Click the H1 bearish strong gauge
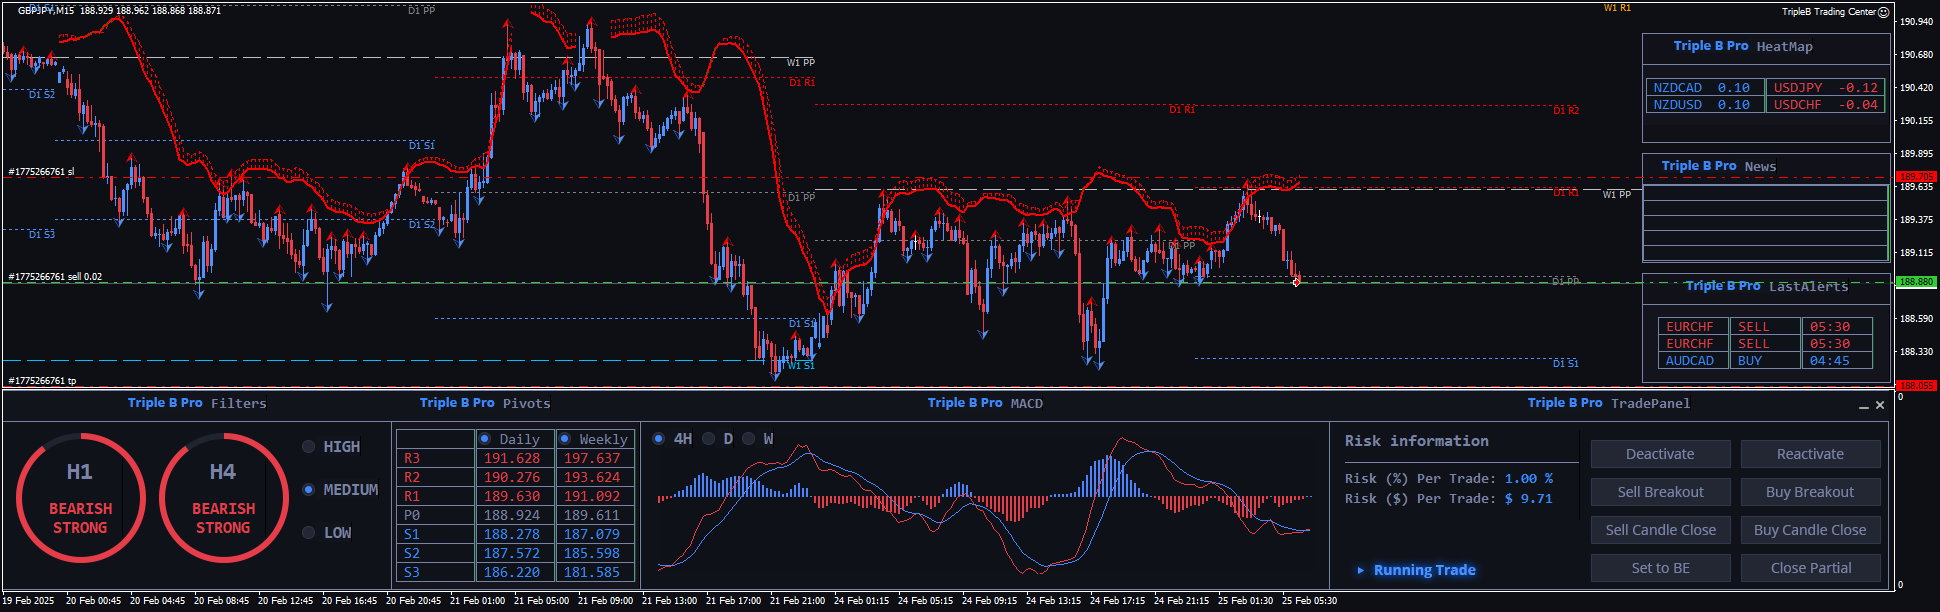1940x612 pixels. pyautogui.click(x=80, y=497)
